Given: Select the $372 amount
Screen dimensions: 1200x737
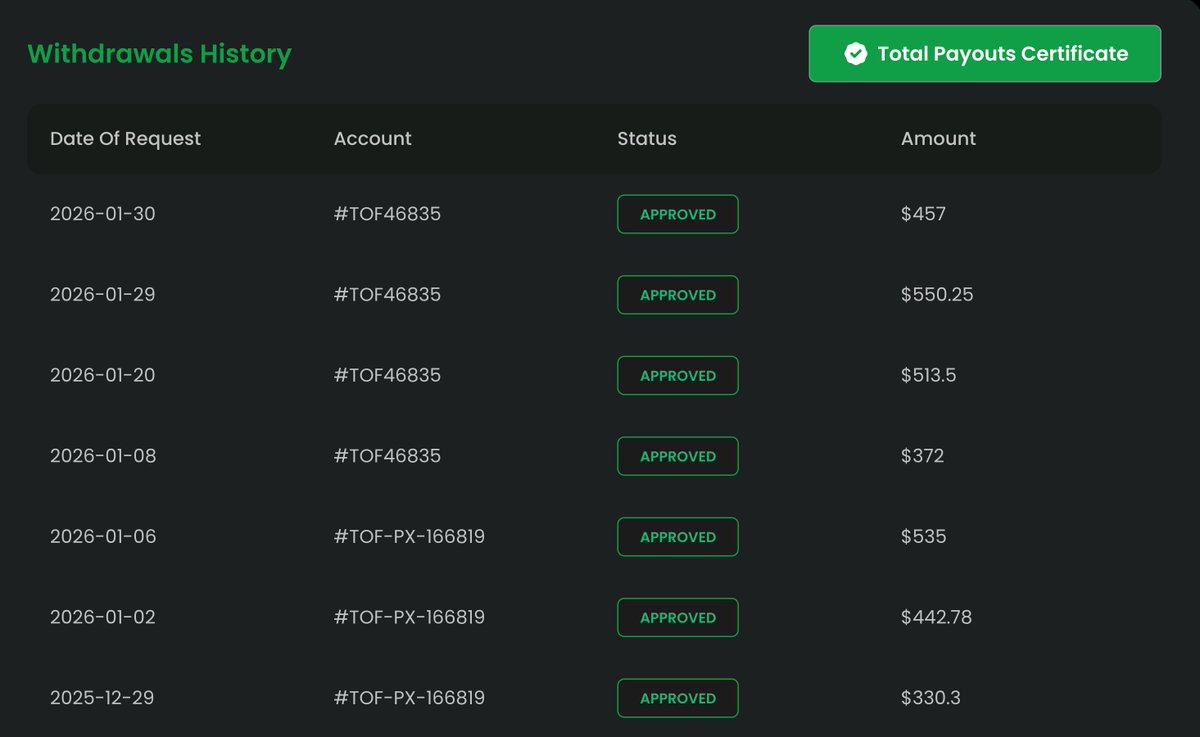Looking at the screenshot, I should (922, 456).
